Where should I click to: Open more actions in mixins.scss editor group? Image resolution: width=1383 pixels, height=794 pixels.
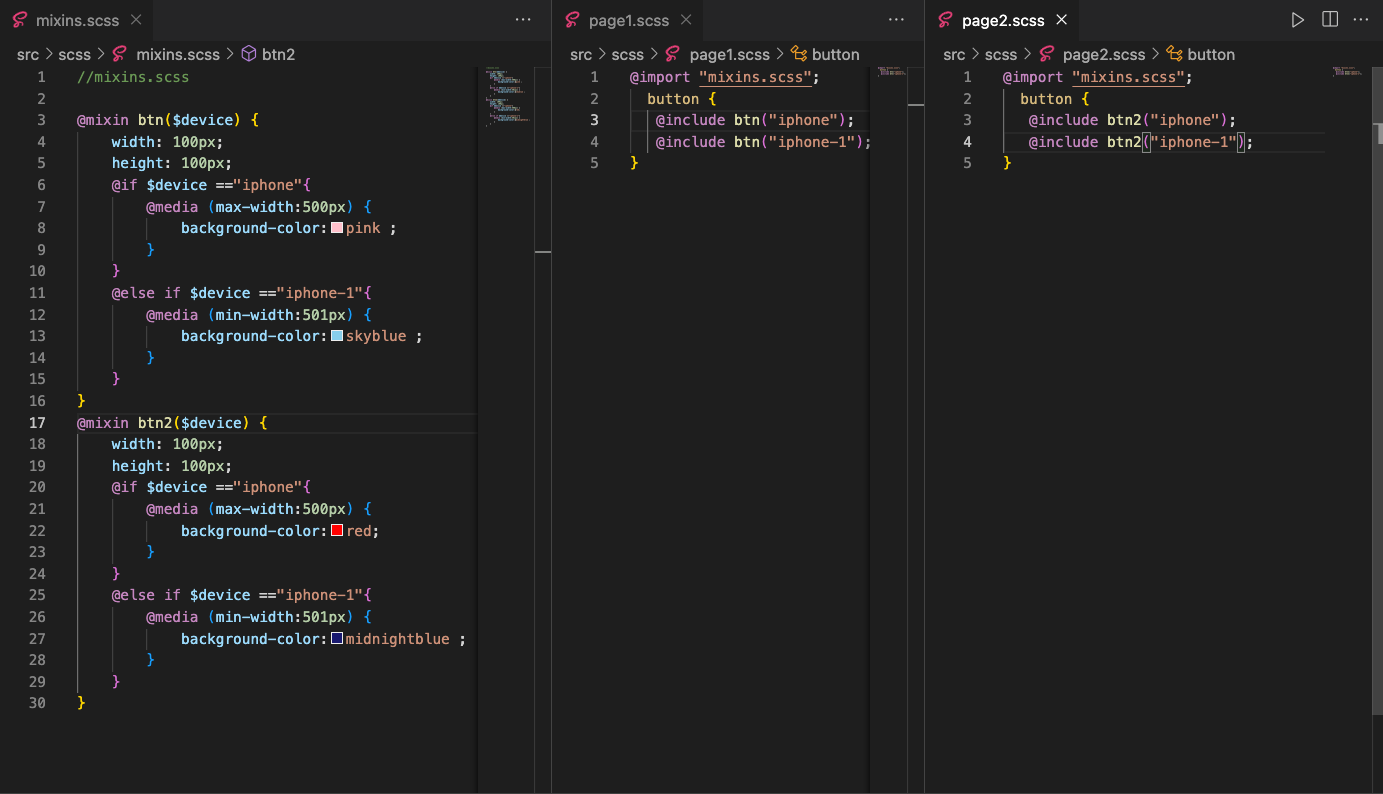[x=523, y=20]
